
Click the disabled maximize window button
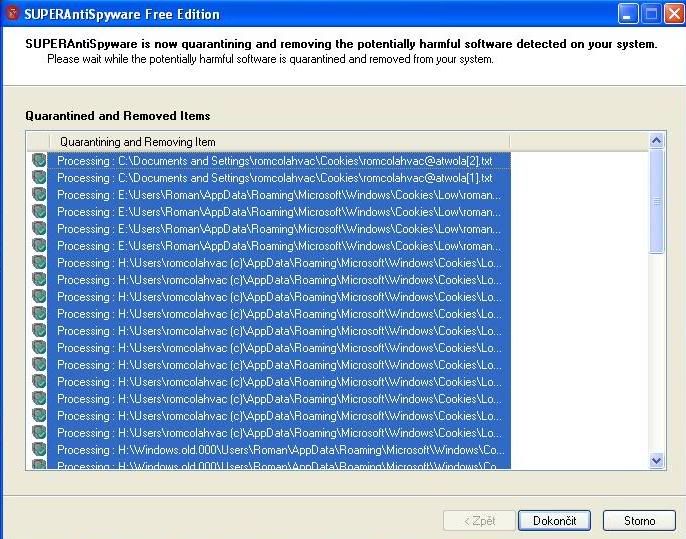[651, 14]
